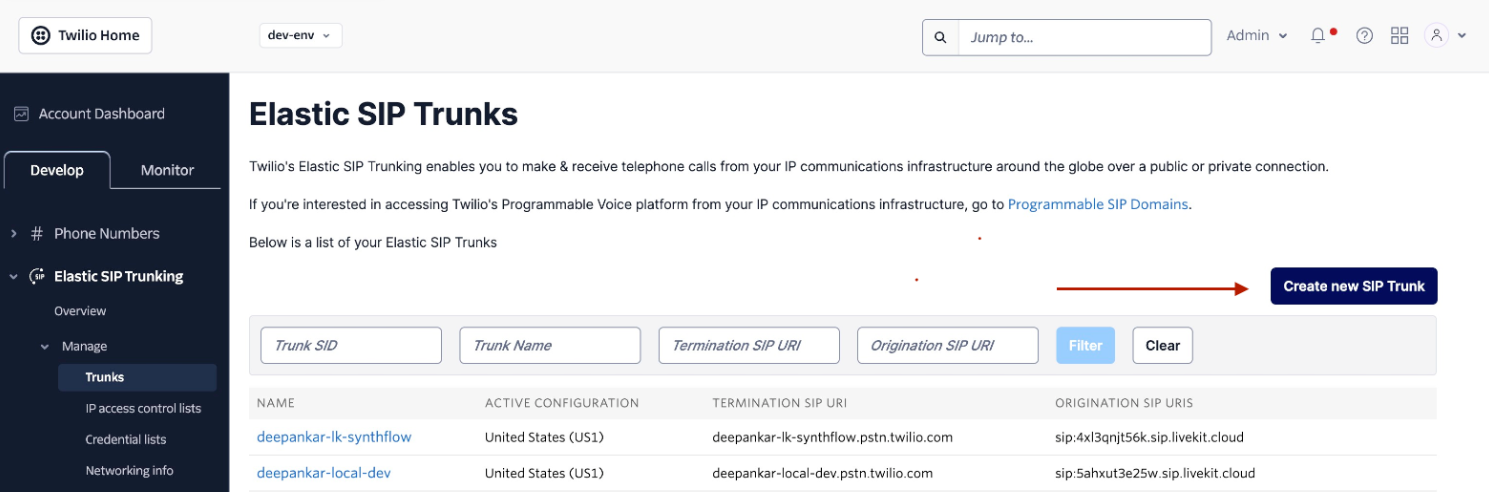This screenshot has height=492, width=1489.
Task: Select the Manage sidebar item
Action: [84, 347]
